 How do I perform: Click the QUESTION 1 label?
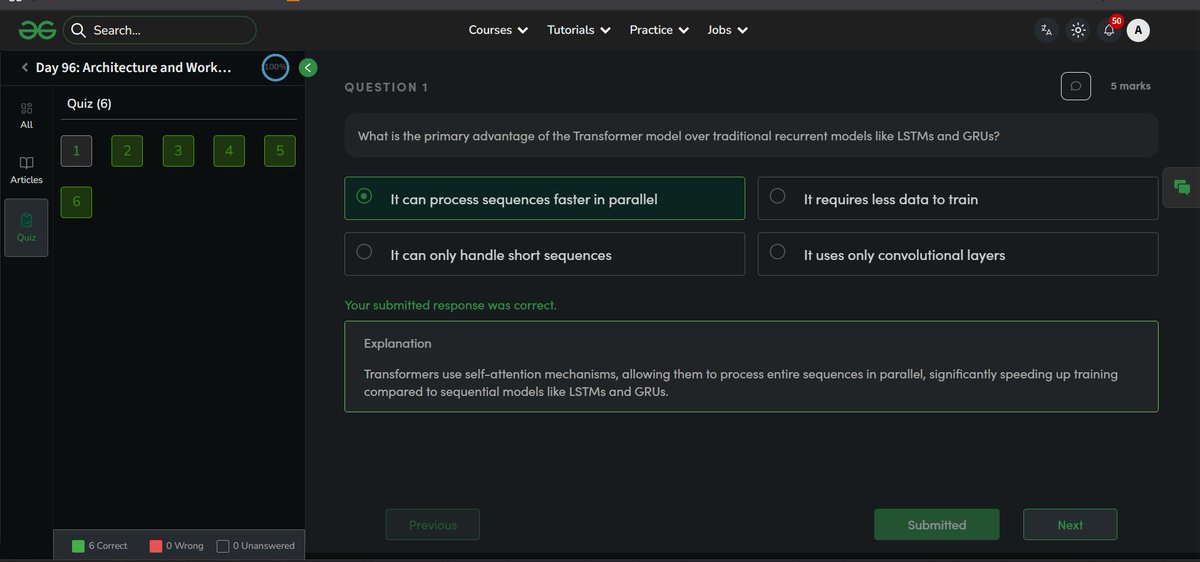click(x=386, y=87)
